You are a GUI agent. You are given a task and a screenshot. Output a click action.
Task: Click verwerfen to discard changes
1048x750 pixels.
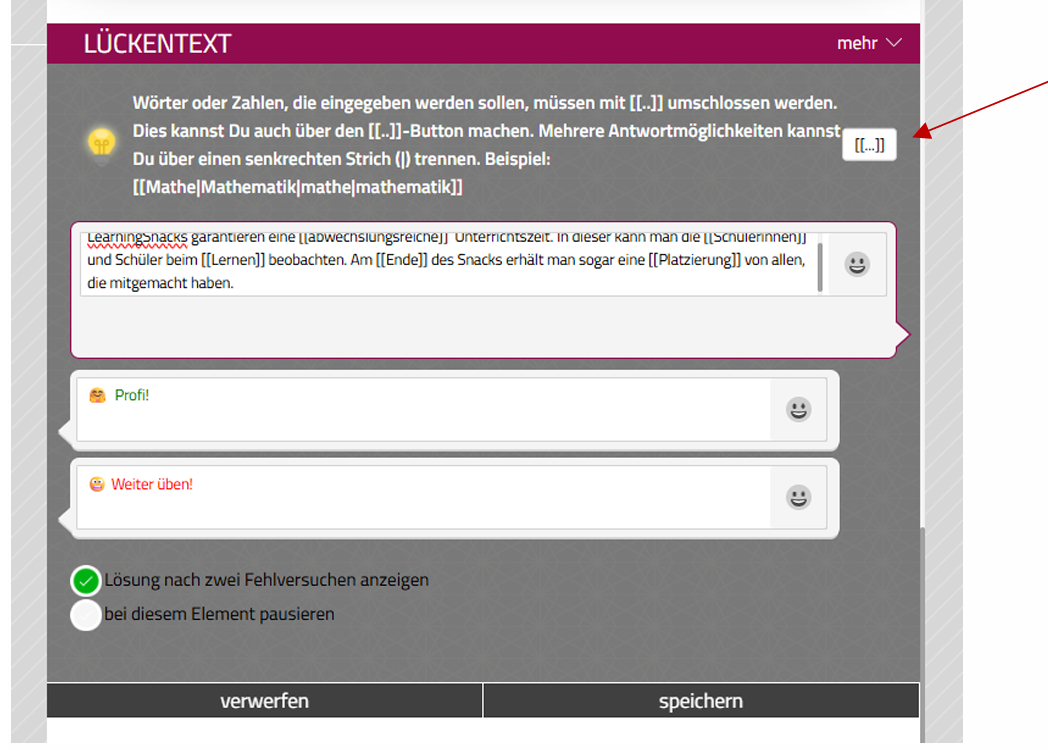coord(264,701)
